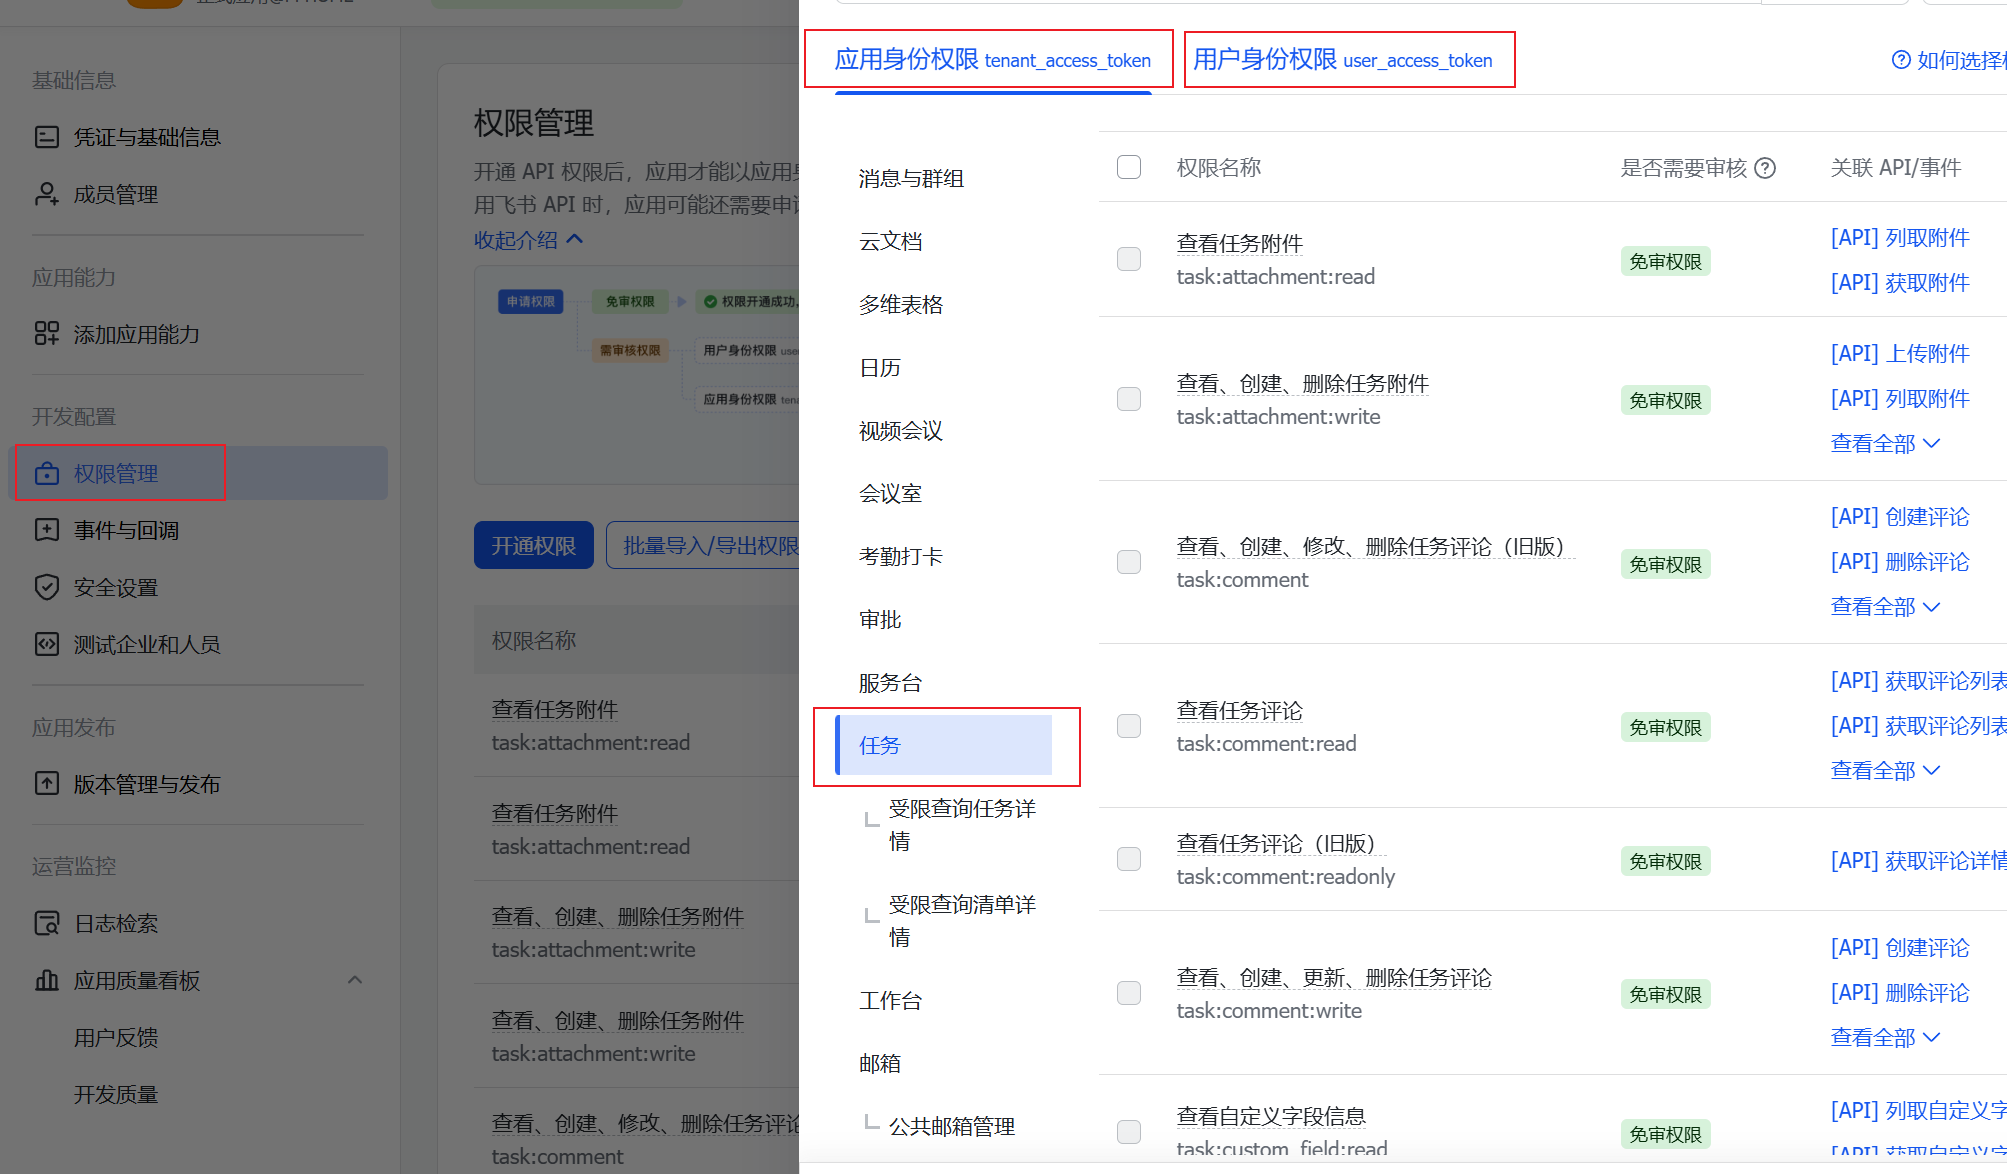Open 受限查询任务详情 subcategory
Viewport: 2007px width, 1174px height.
[x=962, y=825]
